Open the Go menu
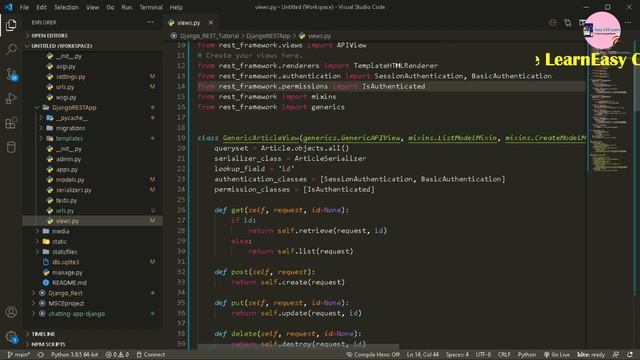 click(x=110, y=7)
